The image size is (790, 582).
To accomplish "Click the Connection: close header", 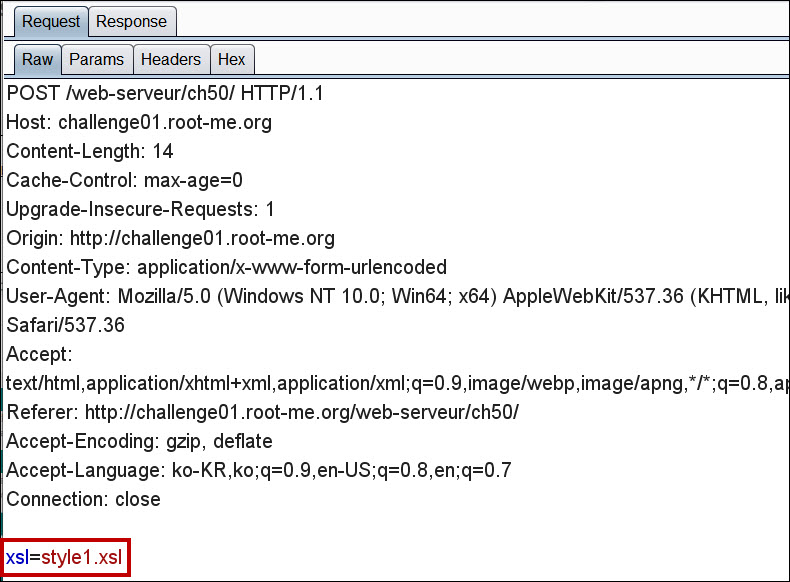I will click(84, 499).
